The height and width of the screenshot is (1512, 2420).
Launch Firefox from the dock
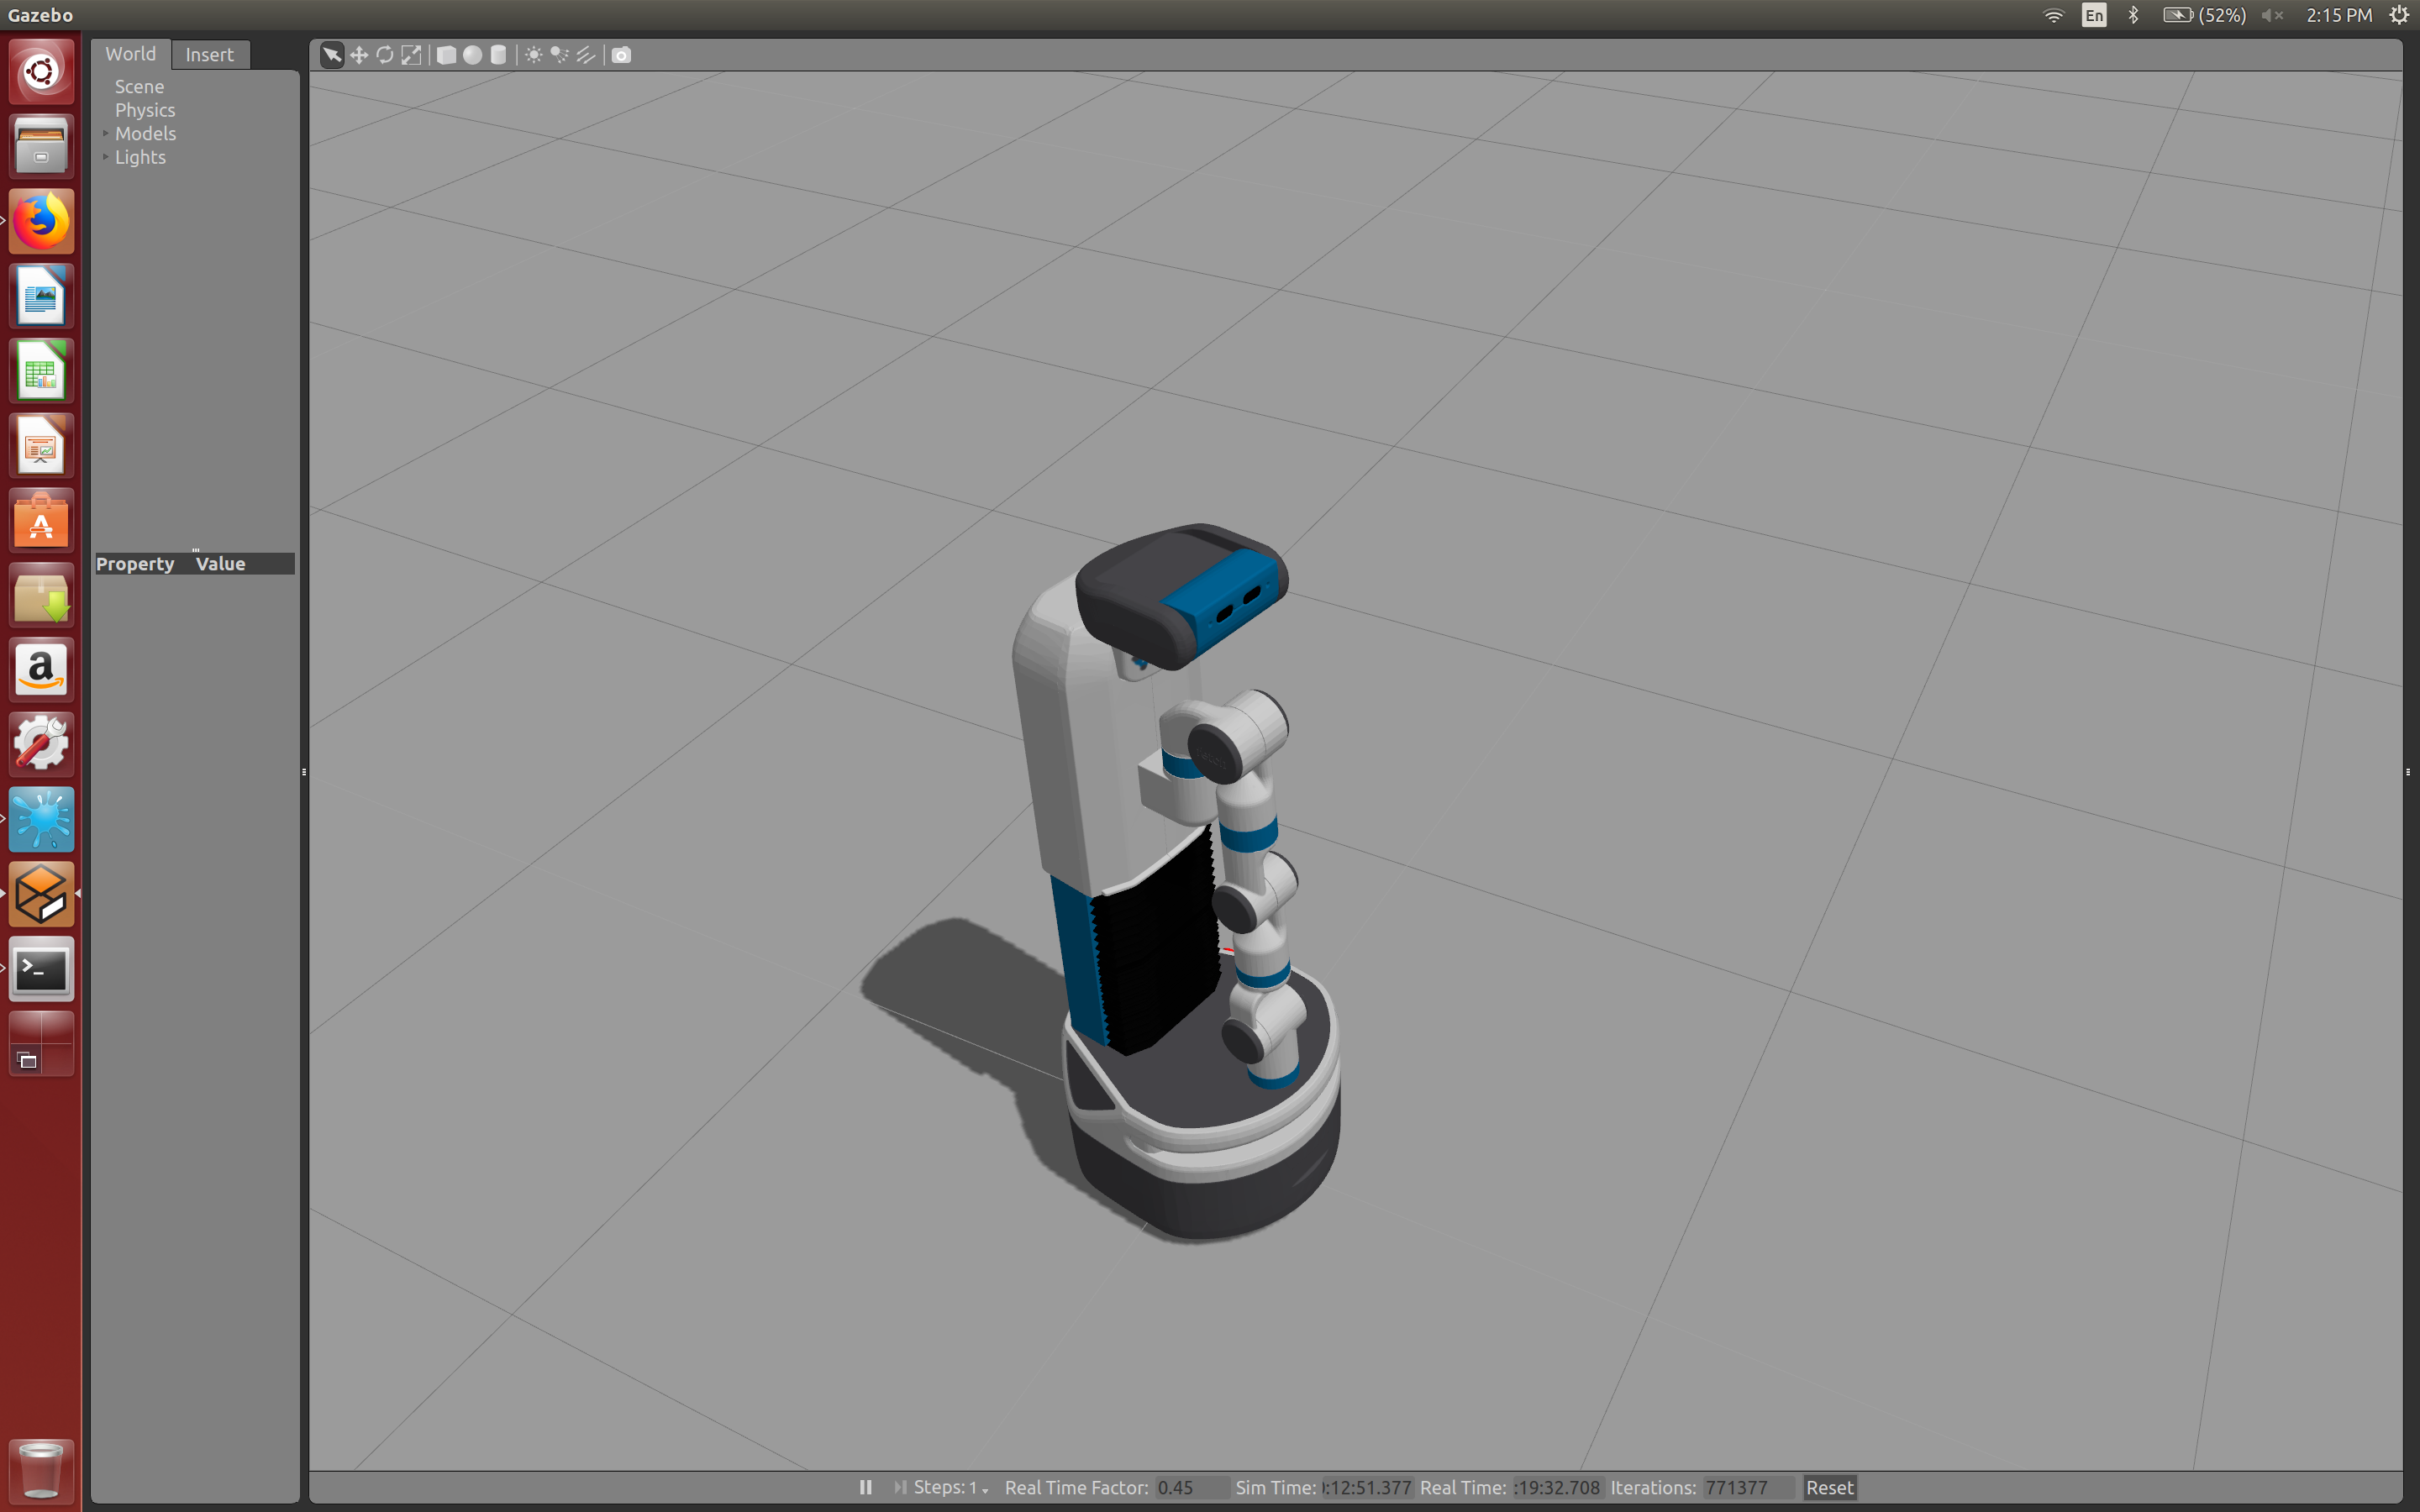pos(41,221)
